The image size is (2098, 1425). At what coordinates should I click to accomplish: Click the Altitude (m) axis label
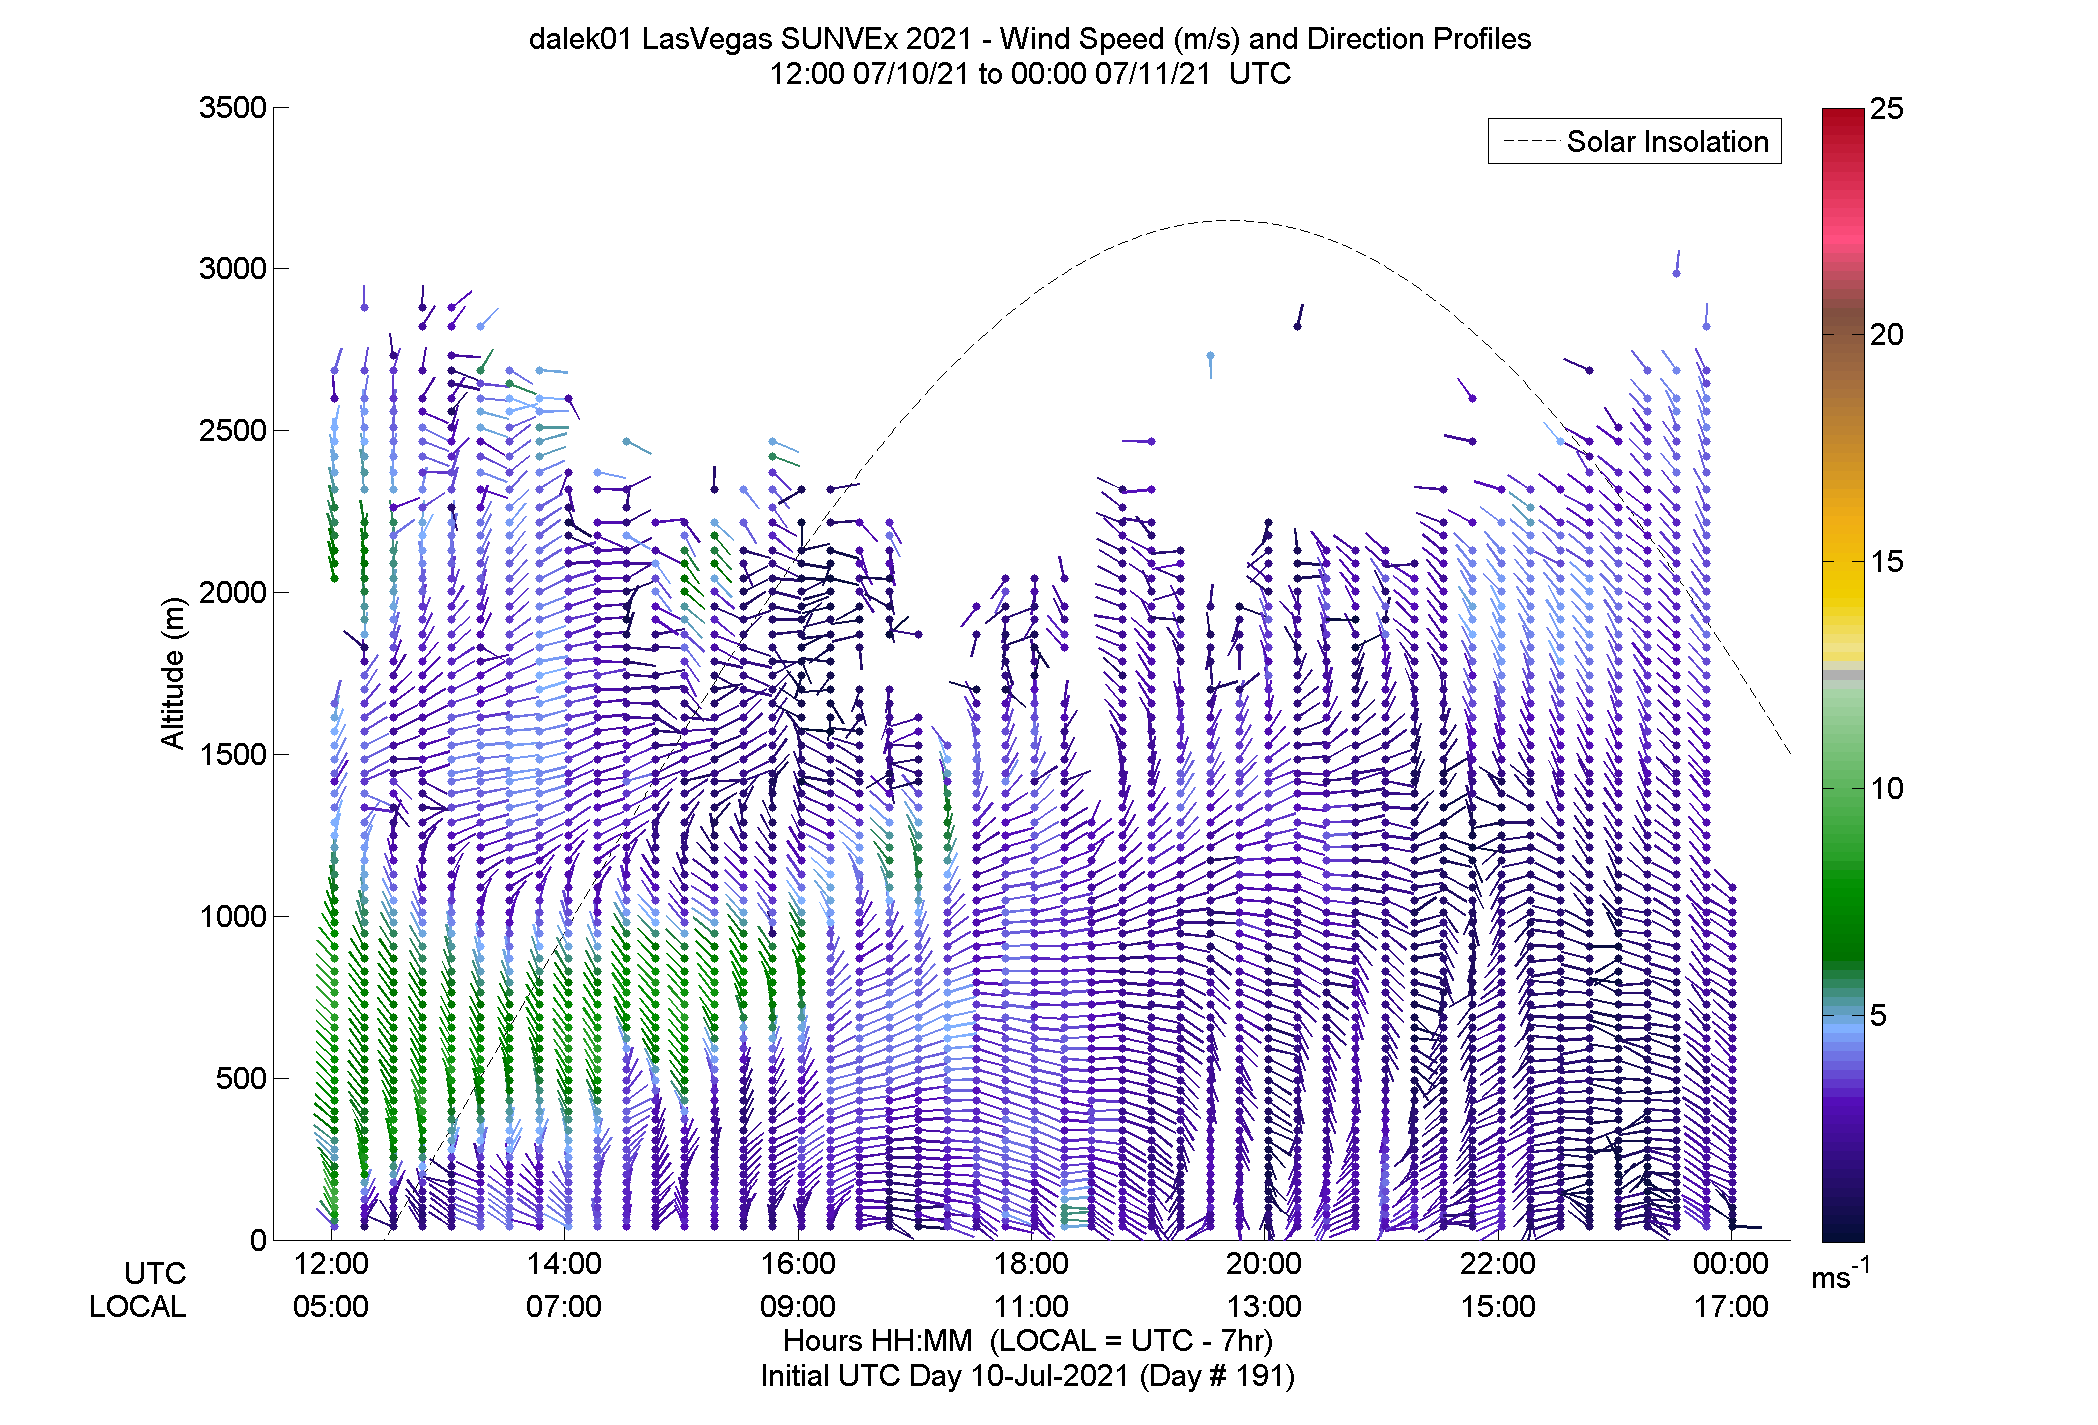pyautogui.click(x=173, y=673)
